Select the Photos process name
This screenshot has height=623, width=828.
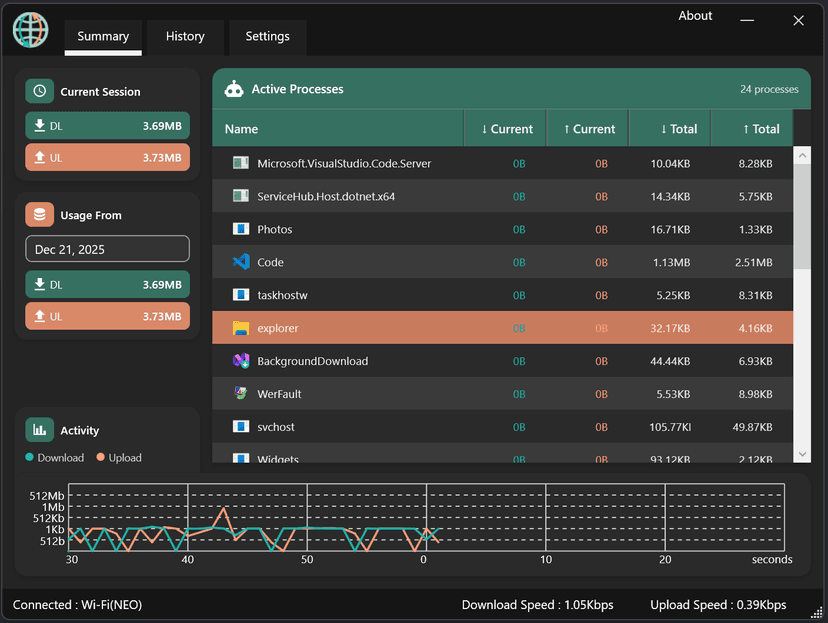(275, 229)
